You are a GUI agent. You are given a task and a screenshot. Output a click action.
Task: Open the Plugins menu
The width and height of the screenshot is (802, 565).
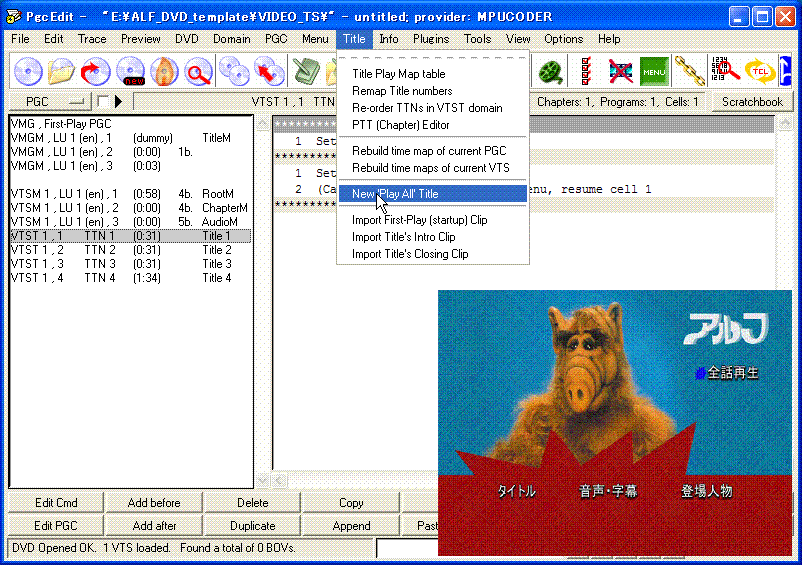(x=431, y=39)
